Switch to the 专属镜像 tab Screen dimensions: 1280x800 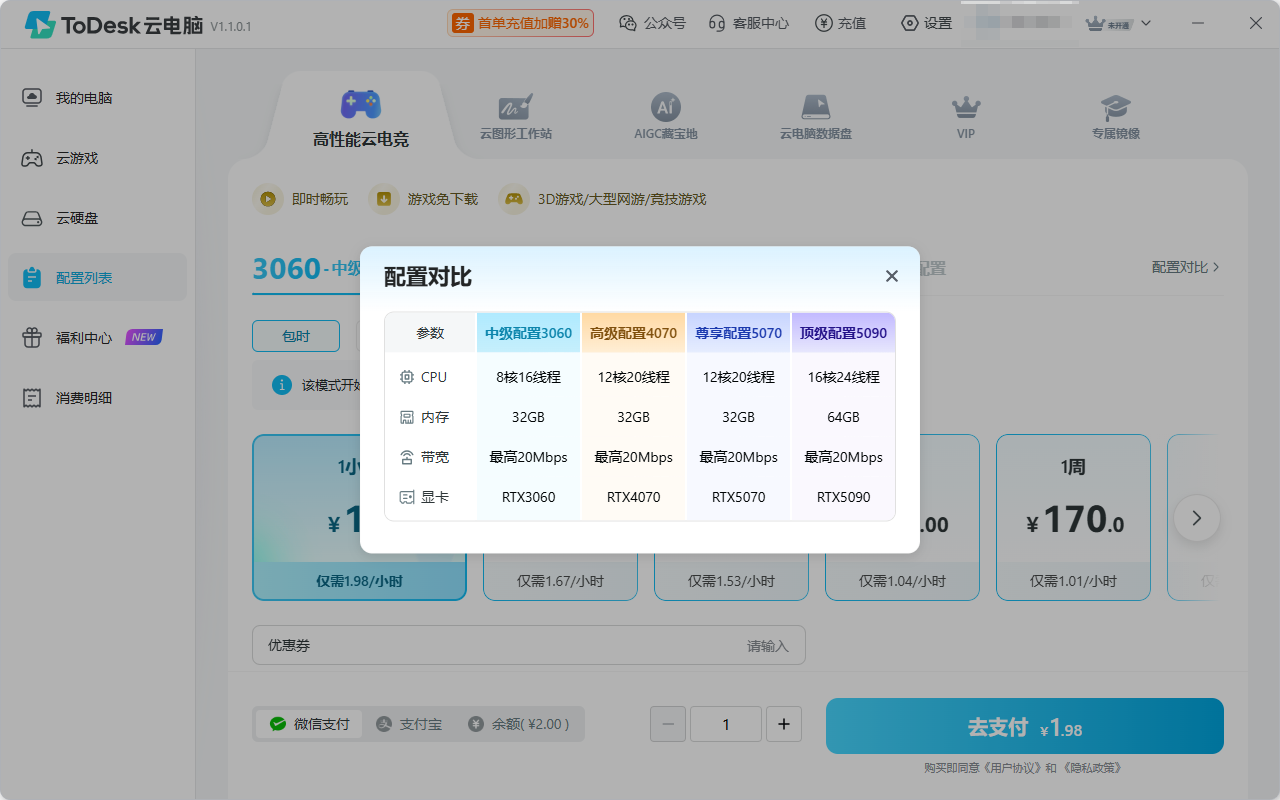coord(1116,117)
